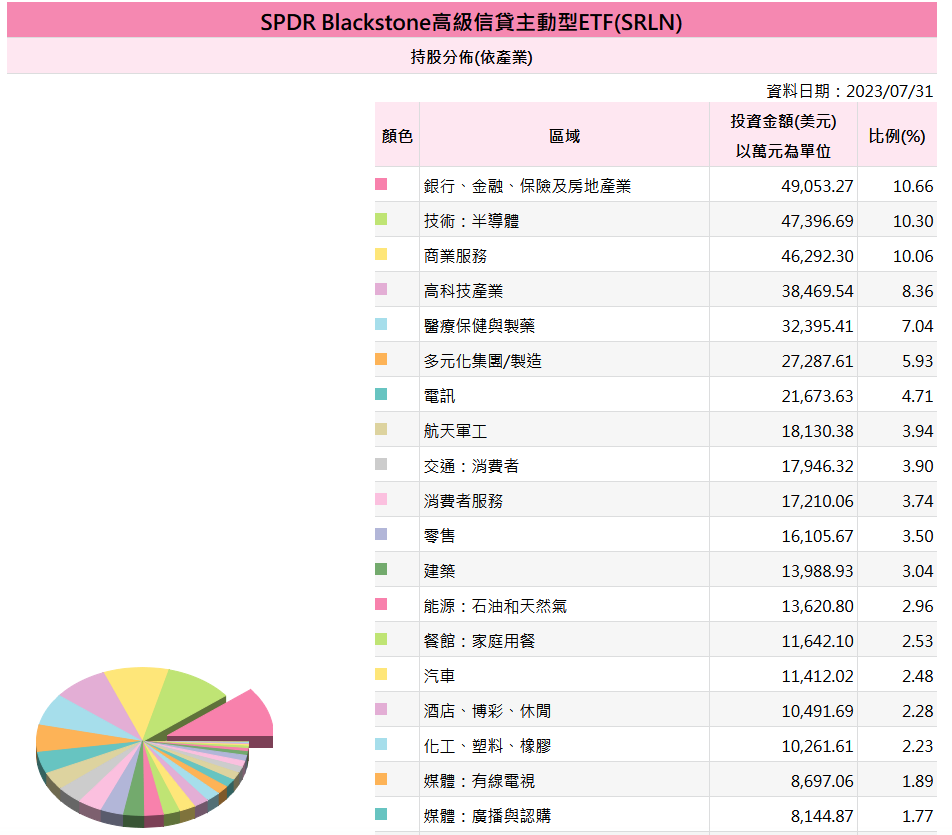Screen dimensions: 952x835
Task: Click the pink swatch beside 銀行、金融、保險及房地產業
Action: click(381, 185)
